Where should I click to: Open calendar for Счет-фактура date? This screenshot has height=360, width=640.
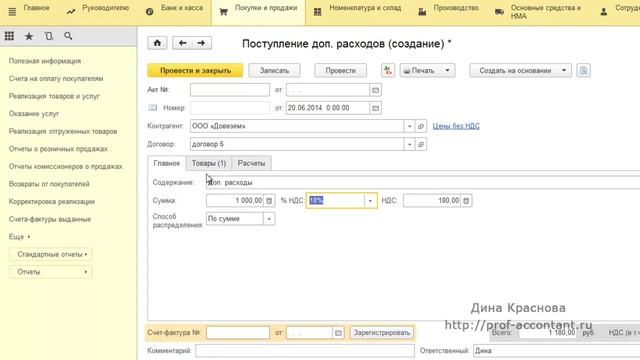[x=338, y=333]
